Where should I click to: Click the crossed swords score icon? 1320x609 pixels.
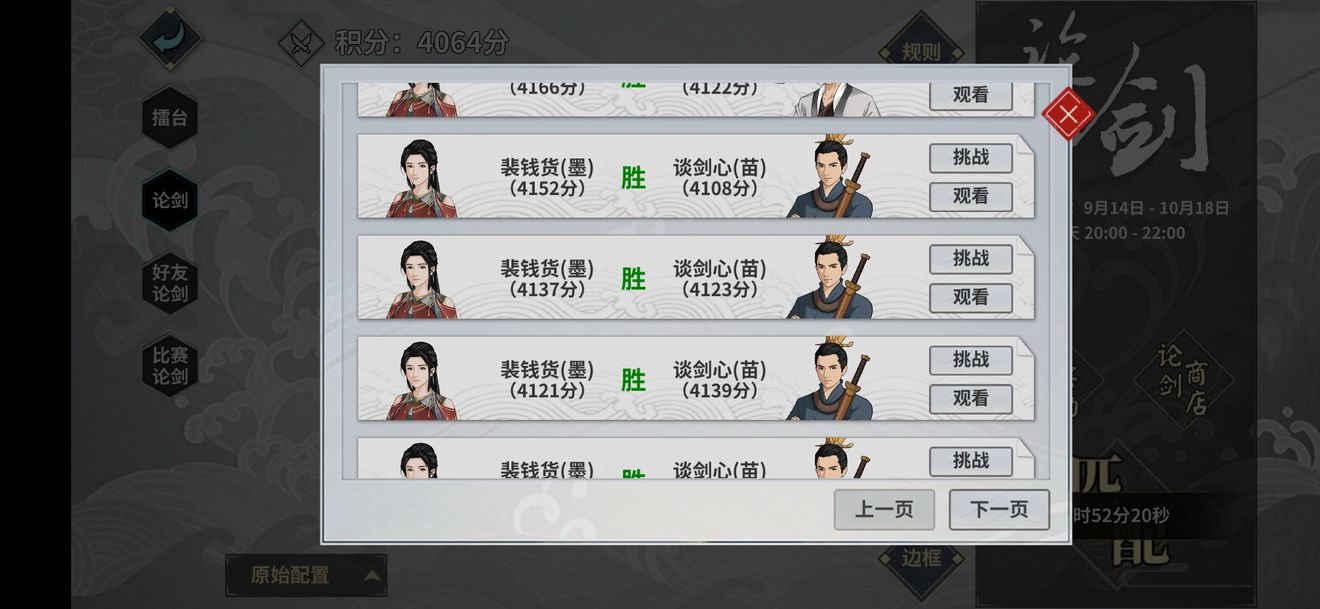tap(300, 43)
